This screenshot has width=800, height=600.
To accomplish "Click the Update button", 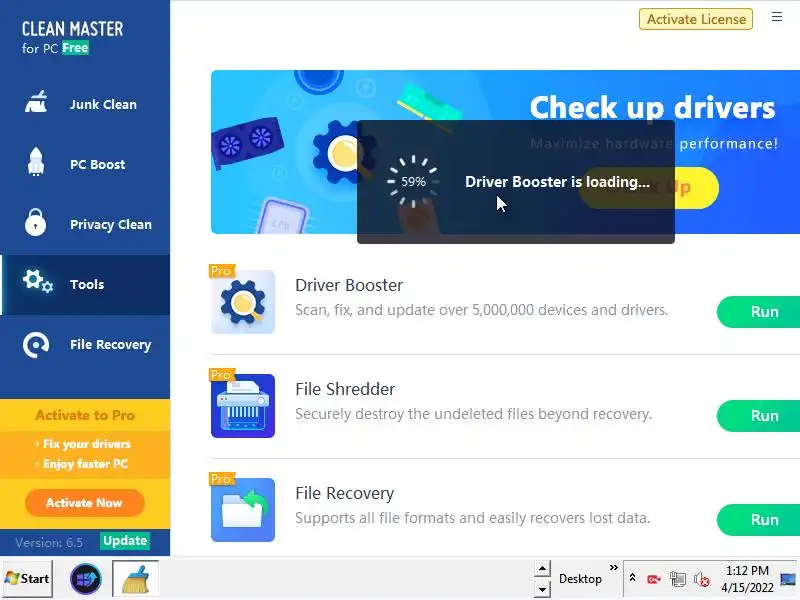I will [125, 541].
